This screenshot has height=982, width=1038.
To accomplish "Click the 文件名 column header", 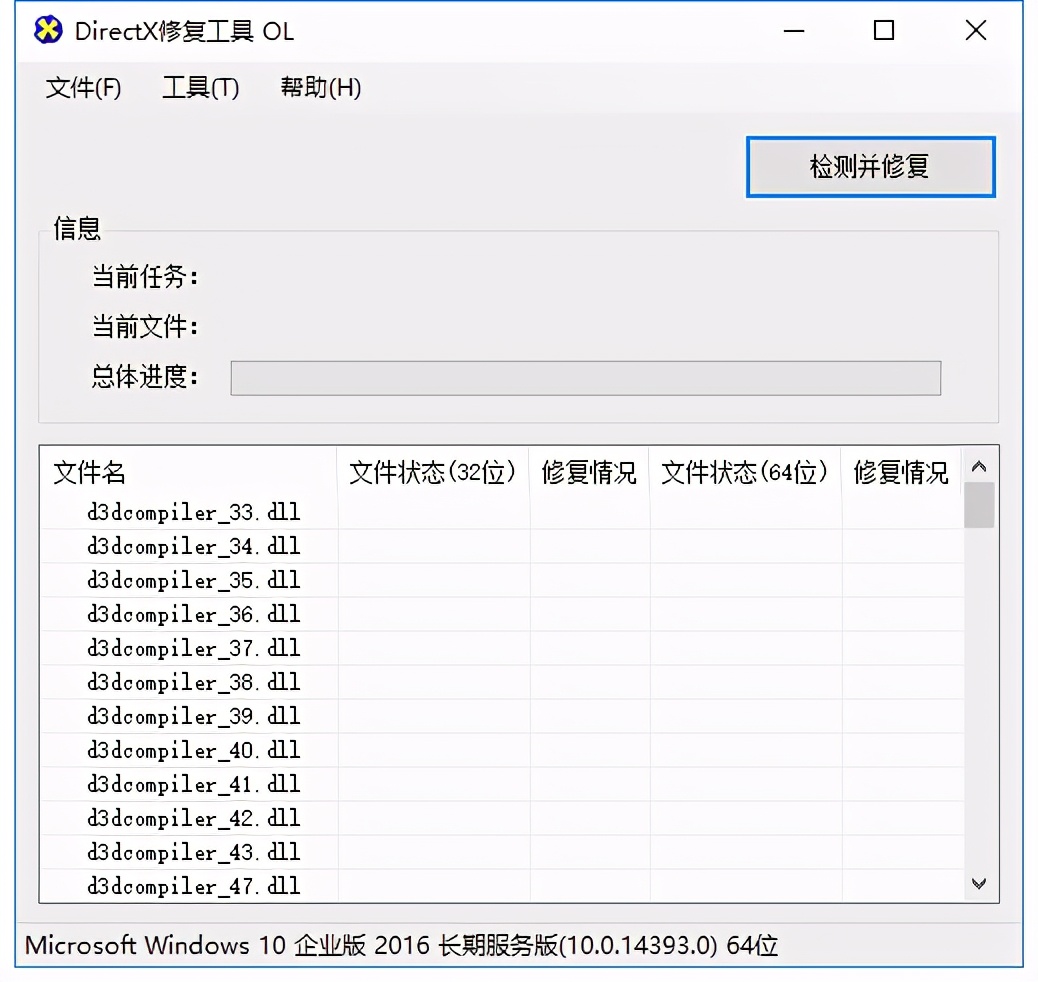I will [x=188, y=473].
